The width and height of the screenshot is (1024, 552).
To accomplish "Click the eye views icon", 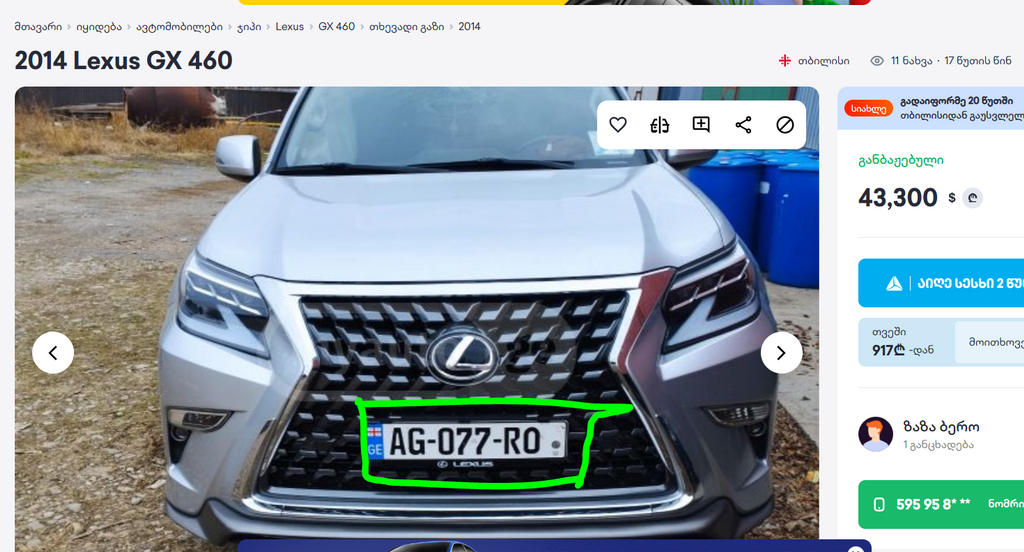I will coord(877,61).
